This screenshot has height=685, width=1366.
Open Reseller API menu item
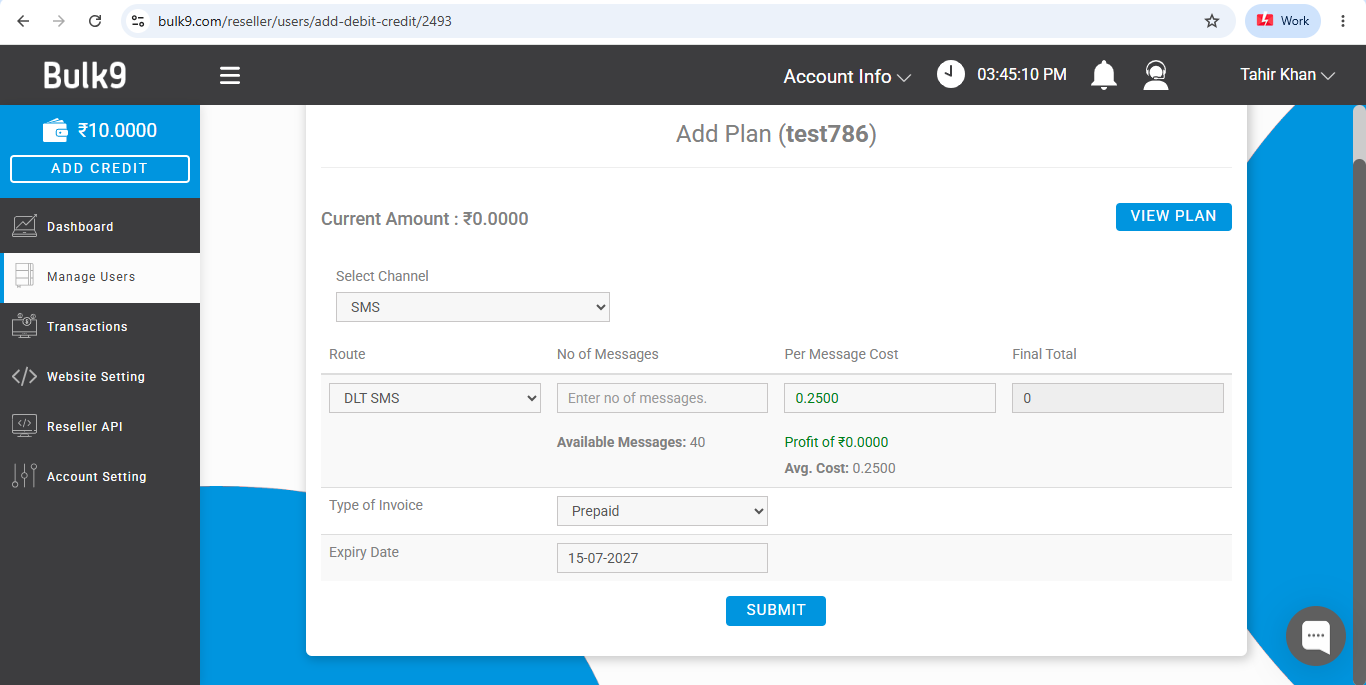(100, 427)
